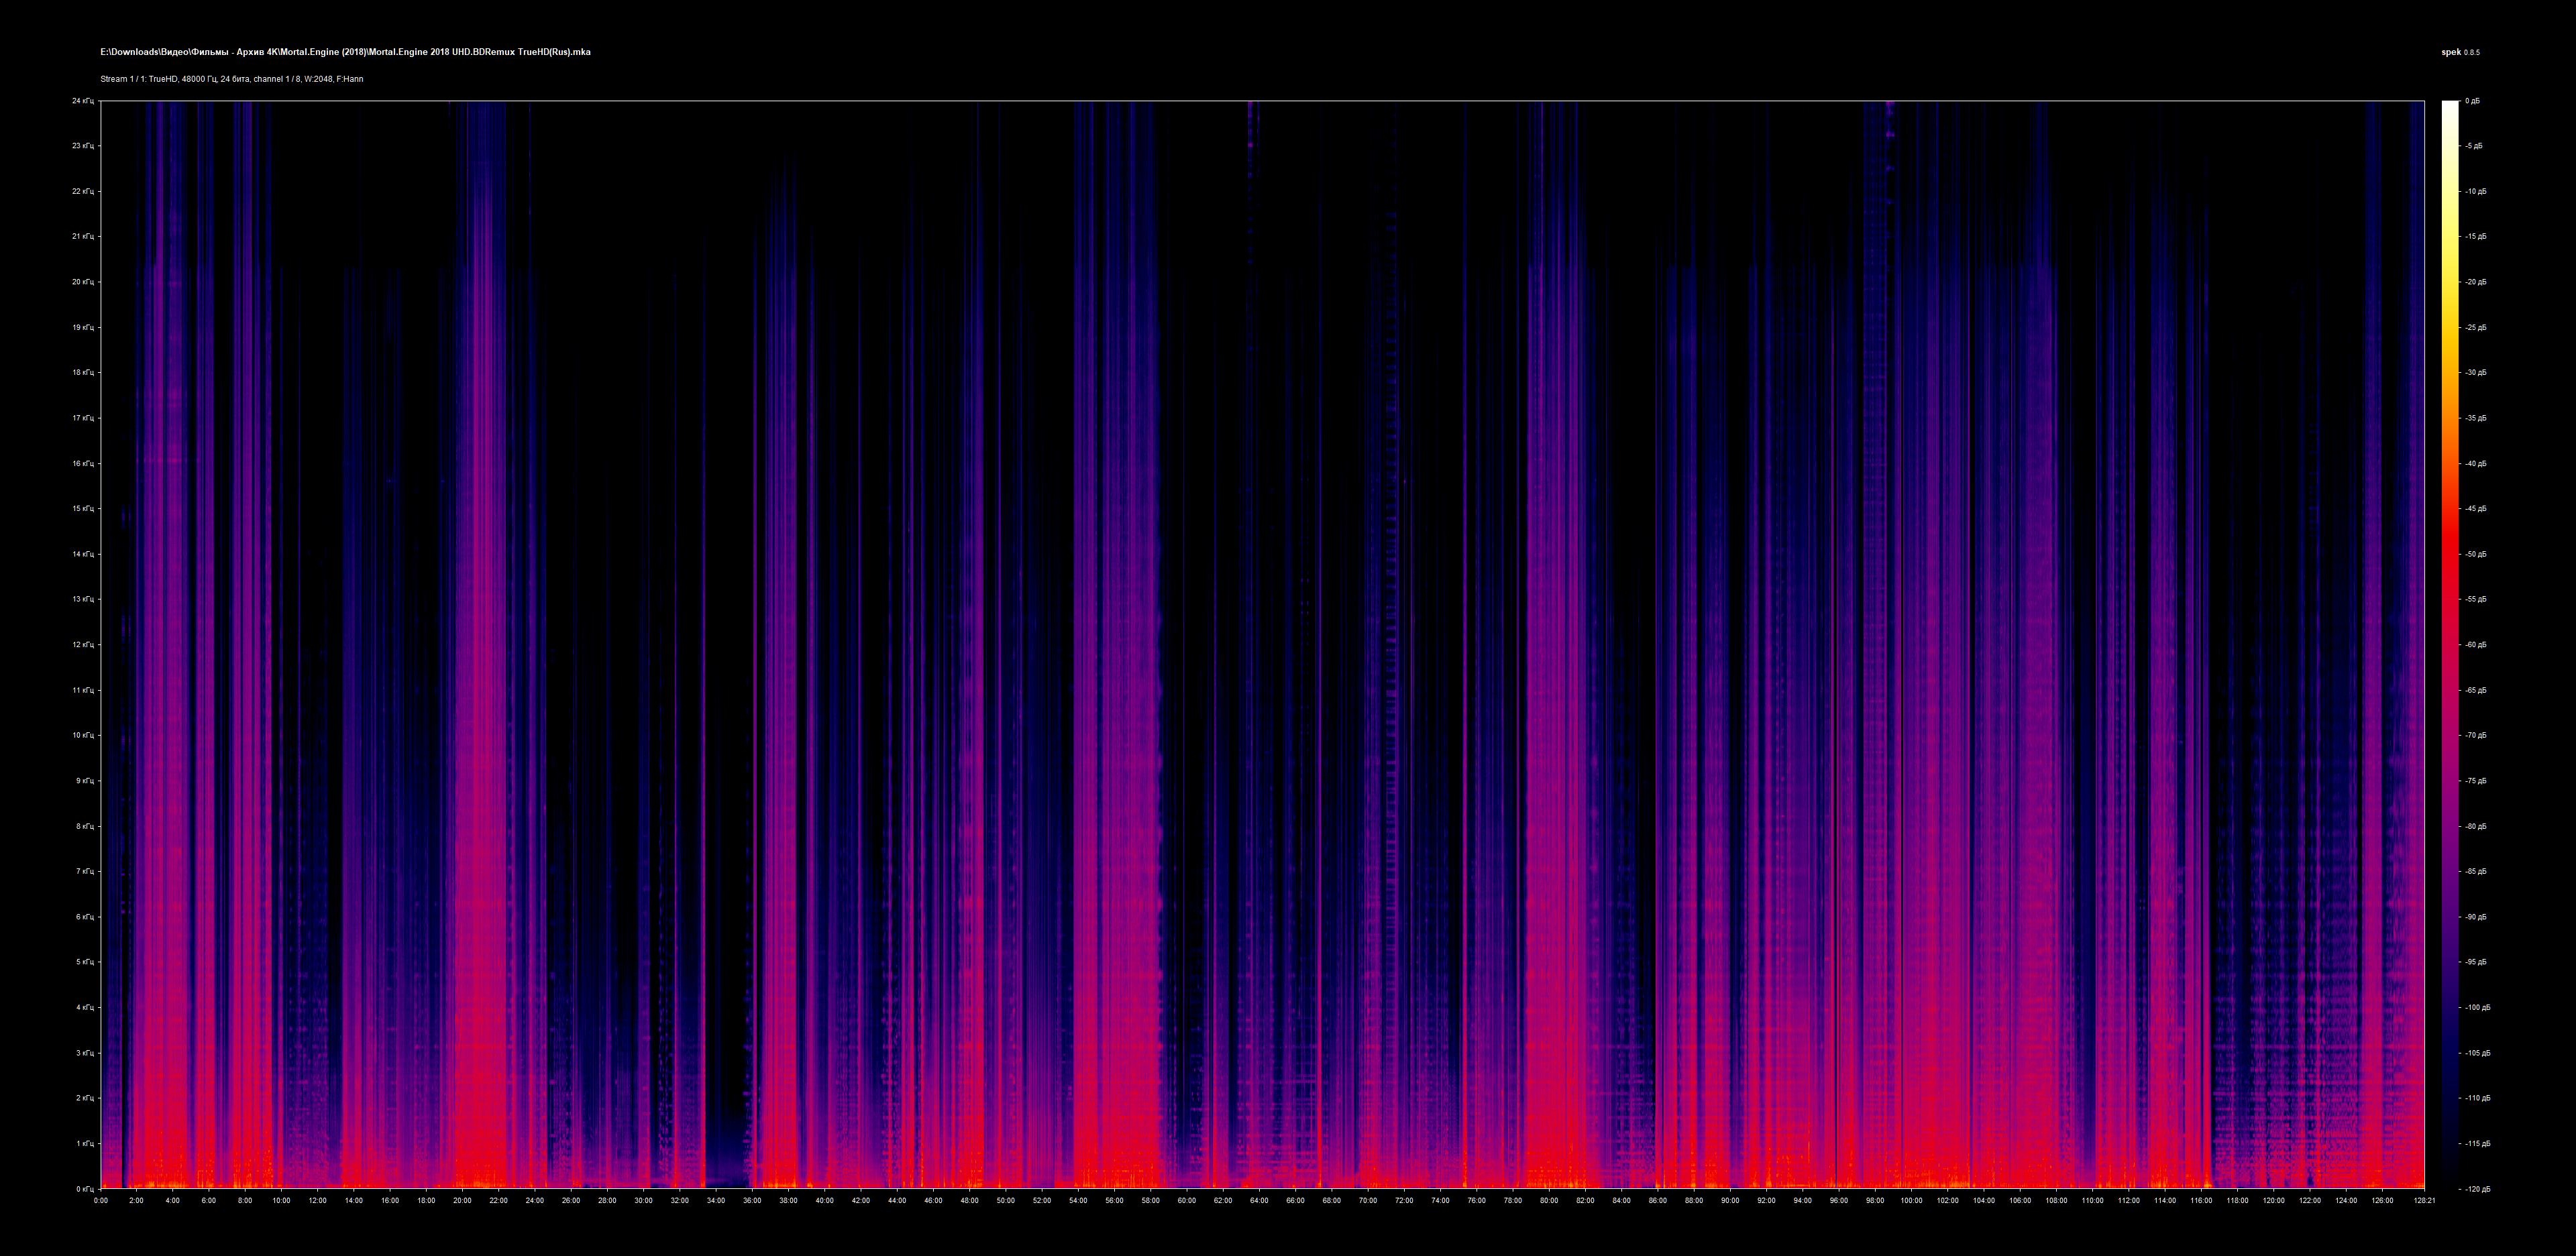Click the 96:00 time axis marker
Image resolution: width=2576 pixels, height=1256 pixels.
1838,1201
